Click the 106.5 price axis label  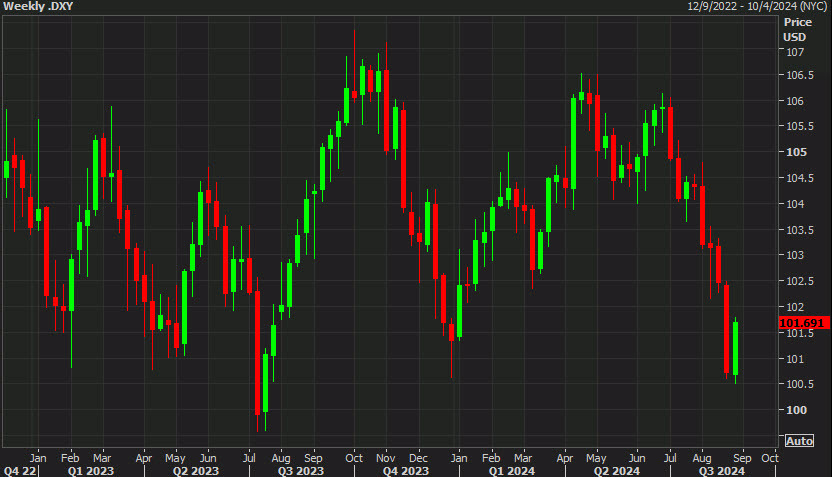[x=800, y=75]
